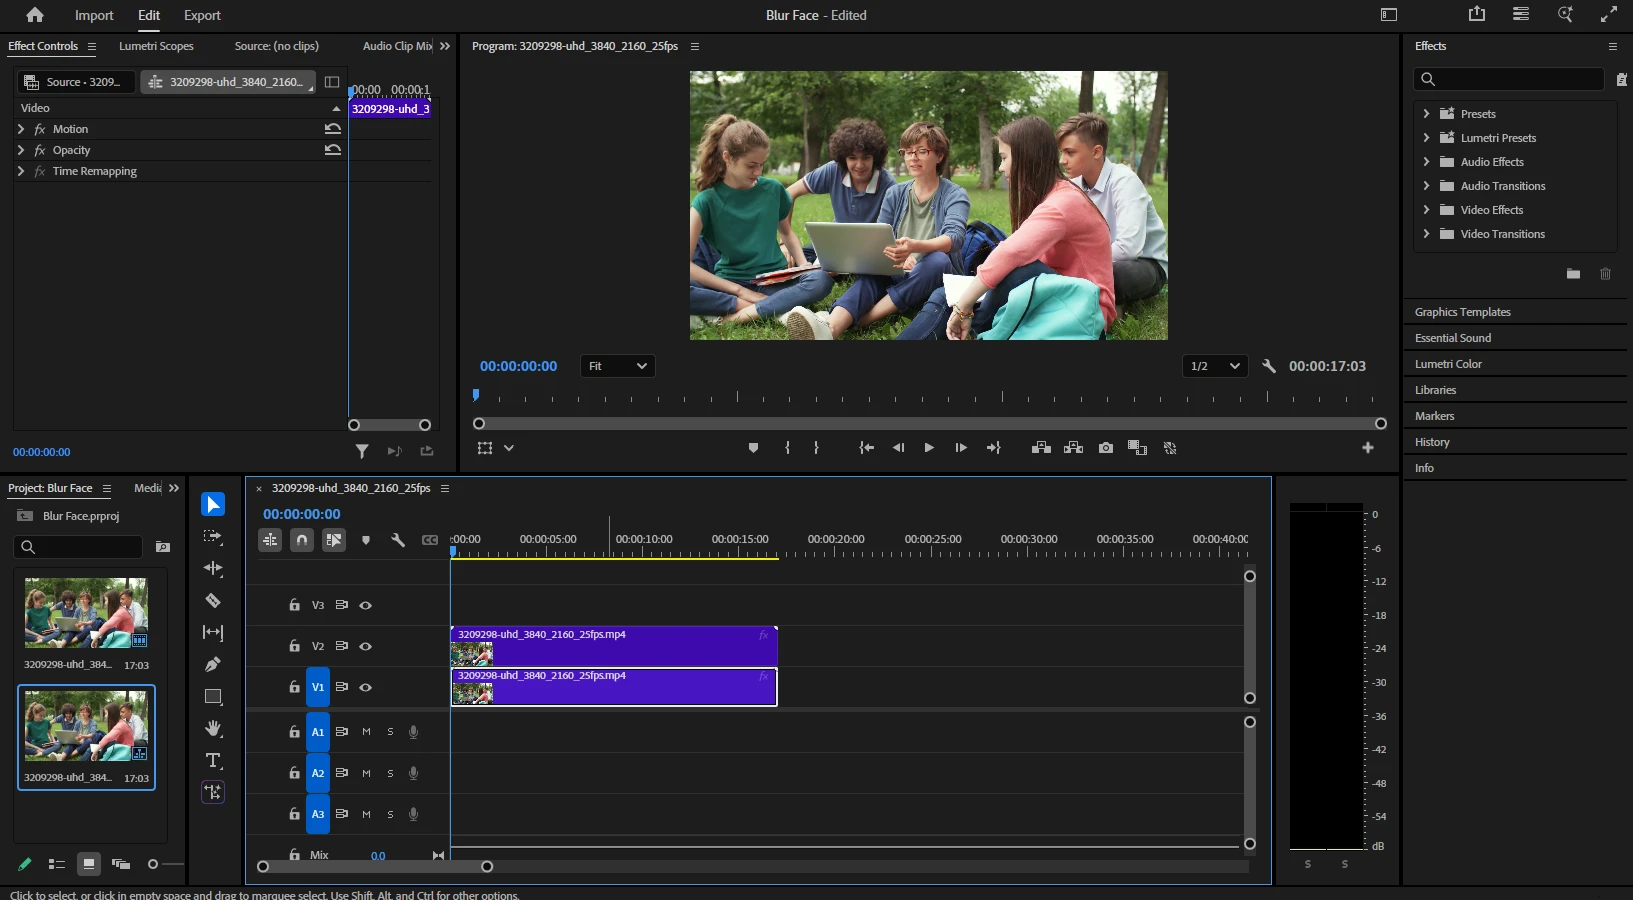Select the Selection tool arrow
Viewport: 1633px width, 900px height.
[x=213, y=504]
